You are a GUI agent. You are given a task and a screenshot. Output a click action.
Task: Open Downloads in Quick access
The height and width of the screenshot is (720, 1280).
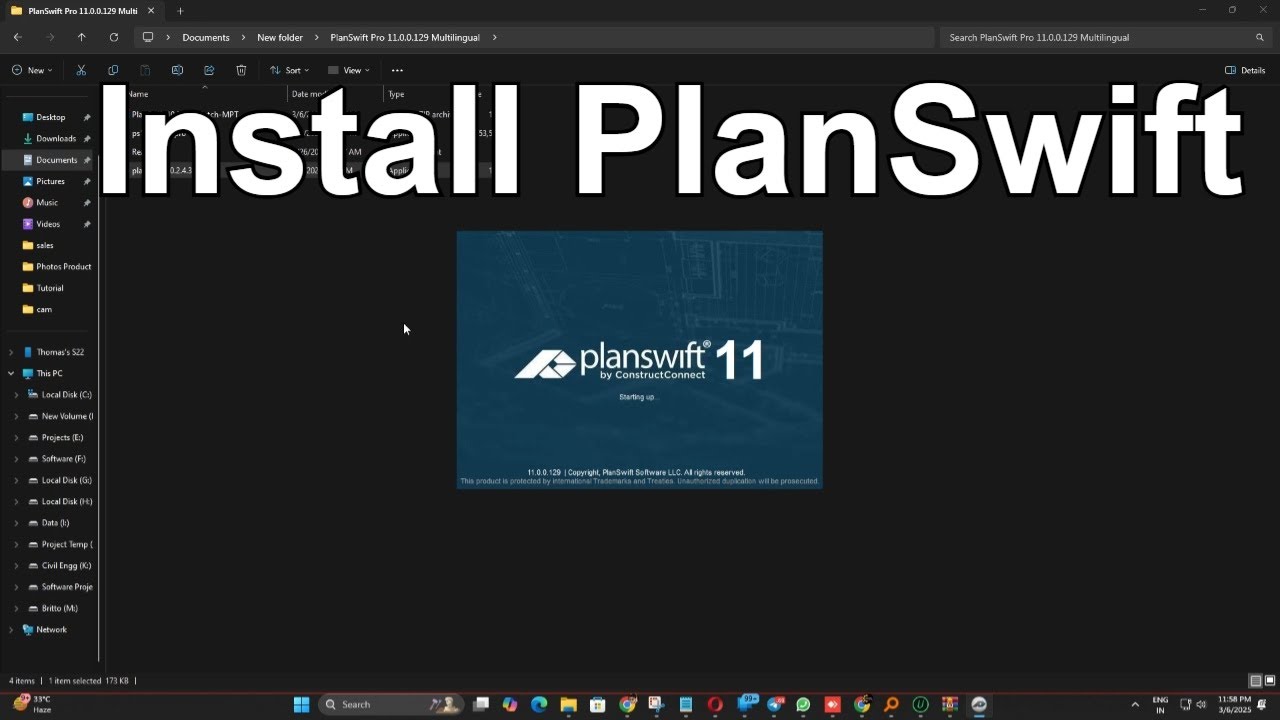tap(56, 139)
